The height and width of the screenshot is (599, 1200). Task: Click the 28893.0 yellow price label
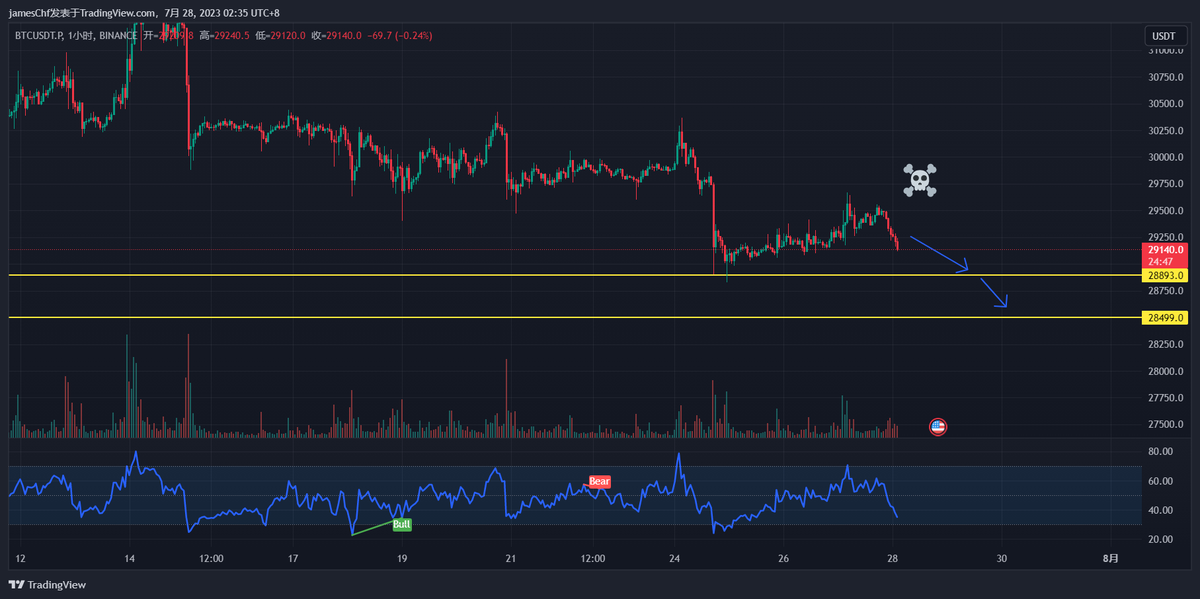click(x=1166, y=275)
